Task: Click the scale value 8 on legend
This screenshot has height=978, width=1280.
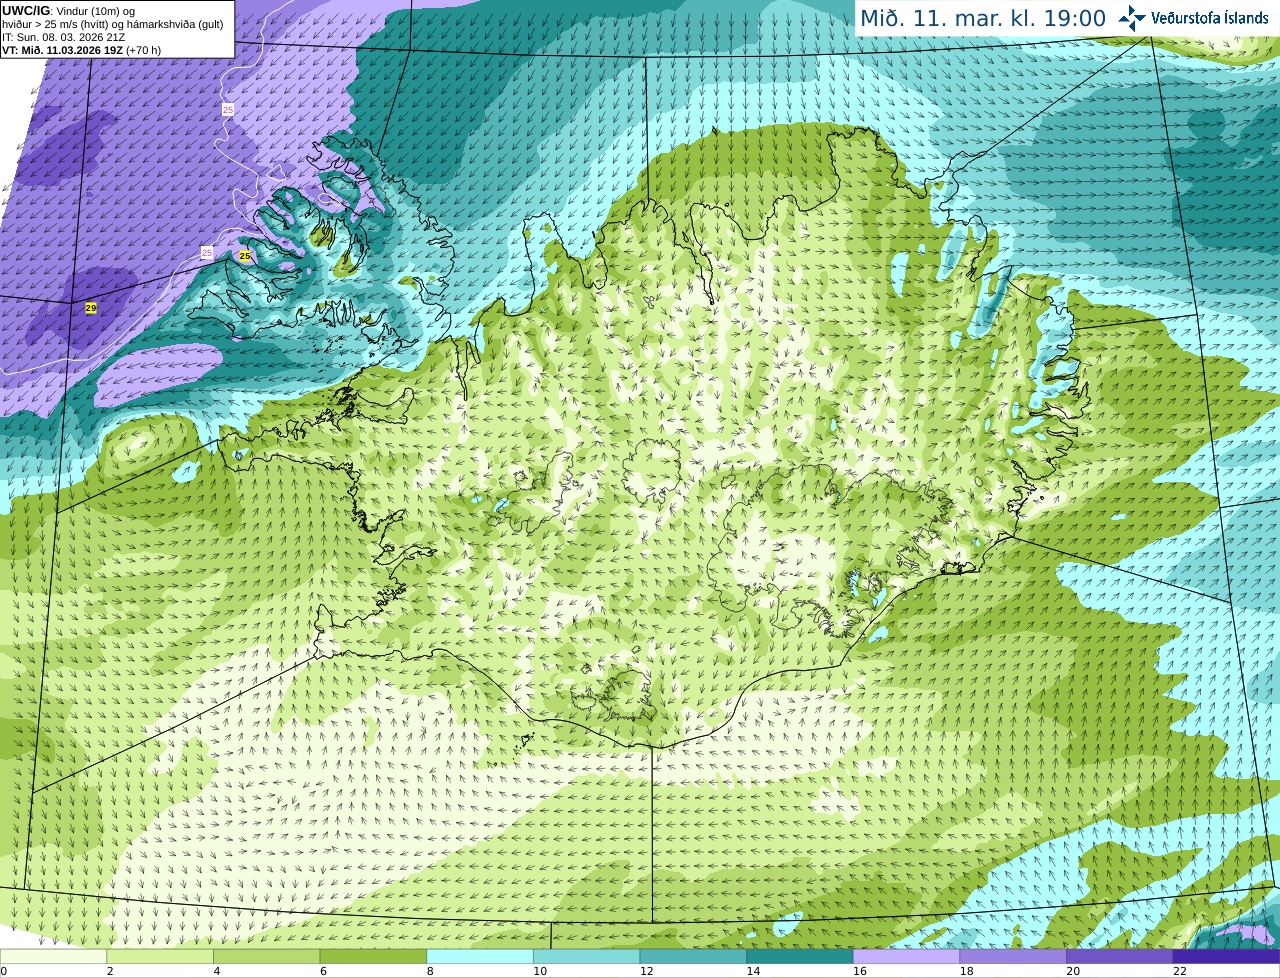Action: [x=430, y=971]
